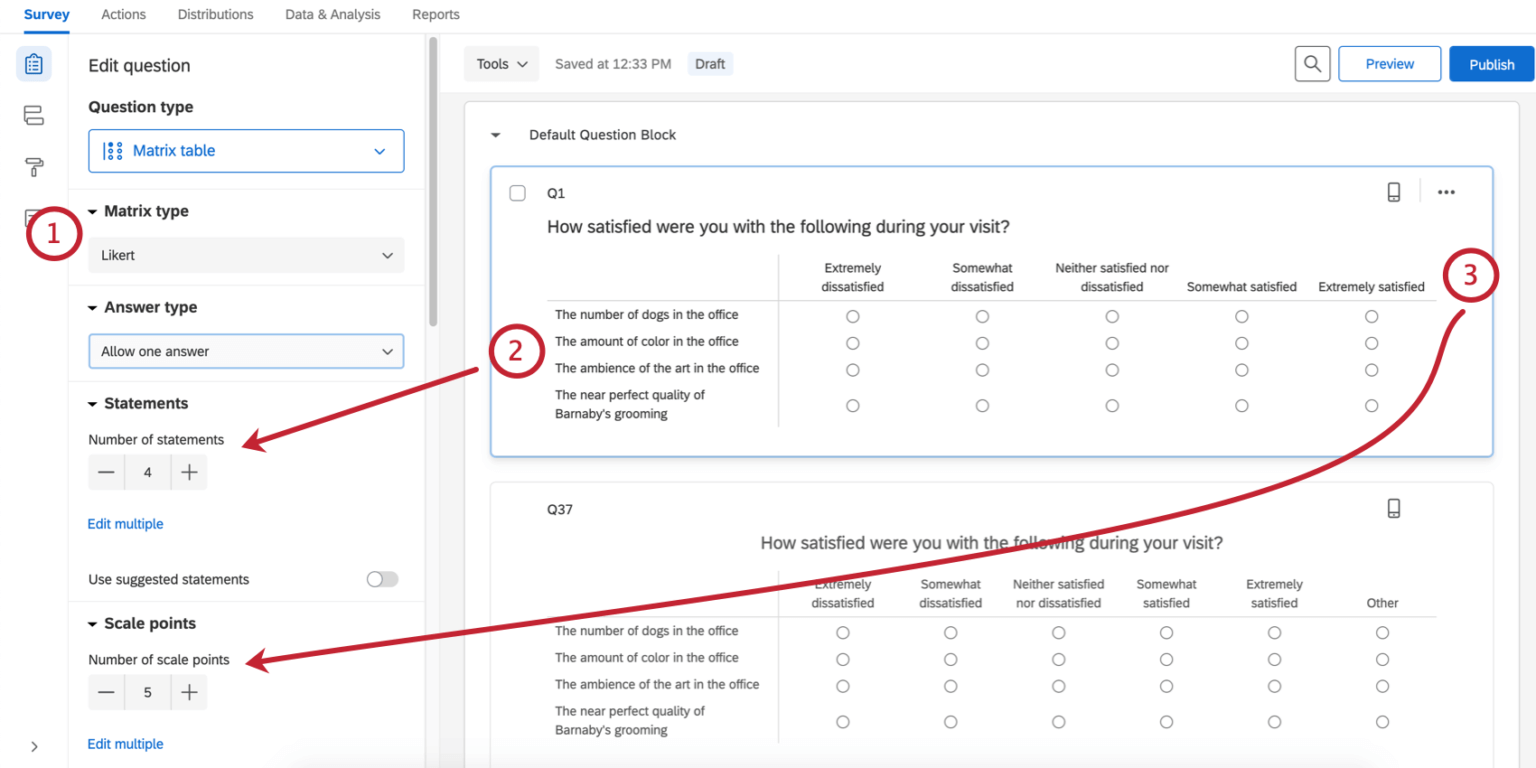Open Look and feel paint roller icon

click(34, 167)
